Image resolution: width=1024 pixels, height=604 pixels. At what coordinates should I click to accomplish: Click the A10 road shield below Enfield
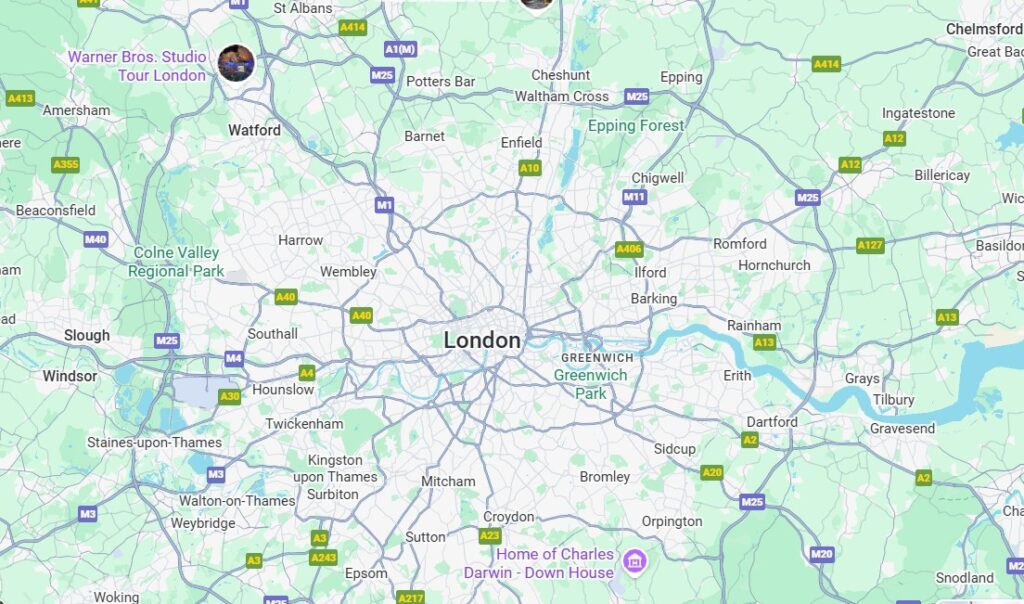pyautogui.click(x=530, y=168)
